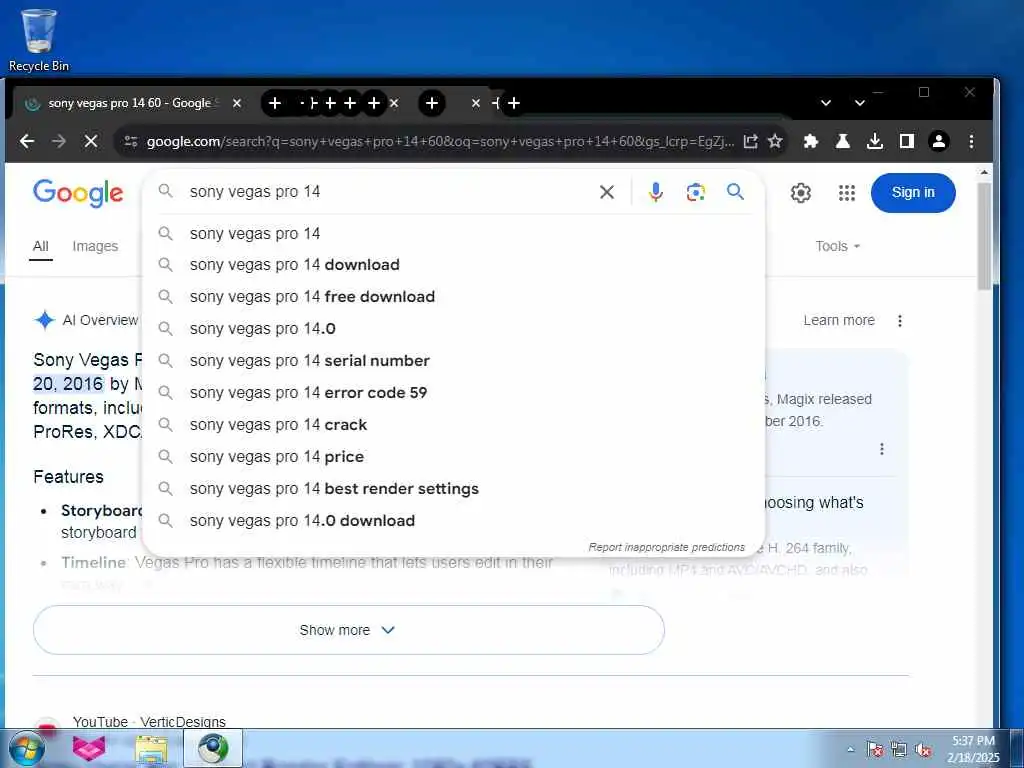This screenshot has width=1024, height=768.
Task: Open the Recycle Bin desktop icon
Action: pos(39,40)
